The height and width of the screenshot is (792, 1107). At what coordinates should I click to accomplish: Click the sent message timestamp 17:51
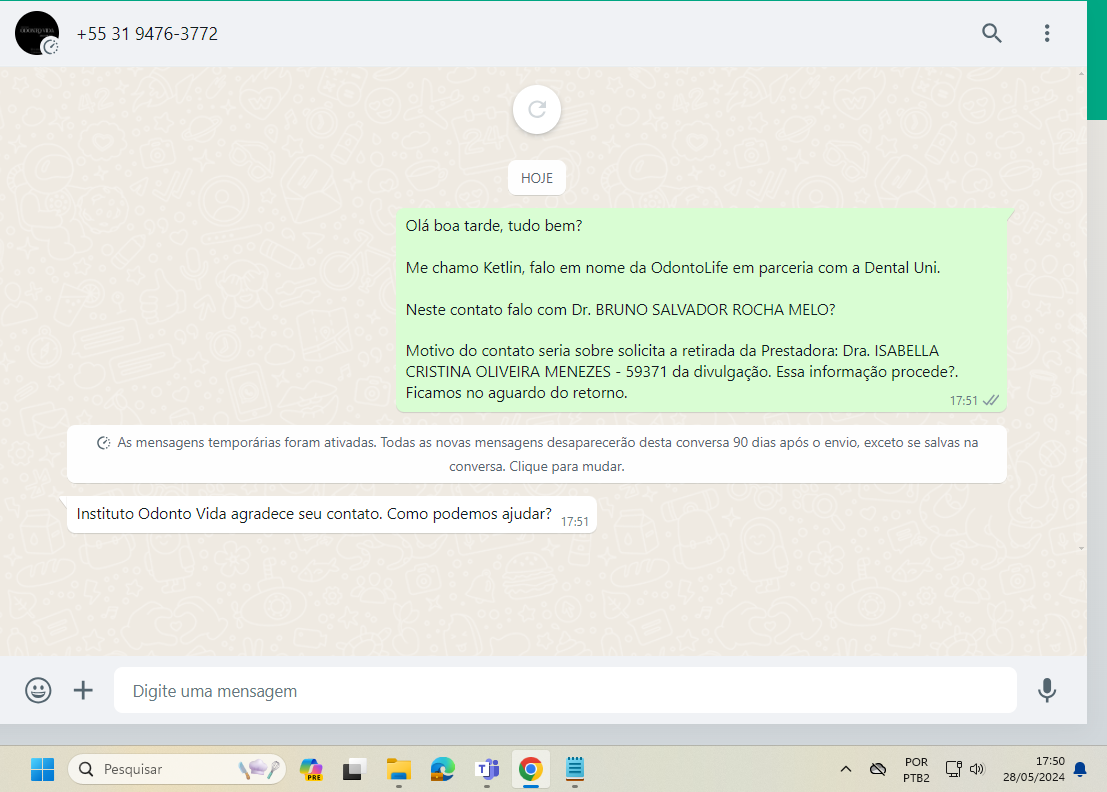click(x=963, y=401)
